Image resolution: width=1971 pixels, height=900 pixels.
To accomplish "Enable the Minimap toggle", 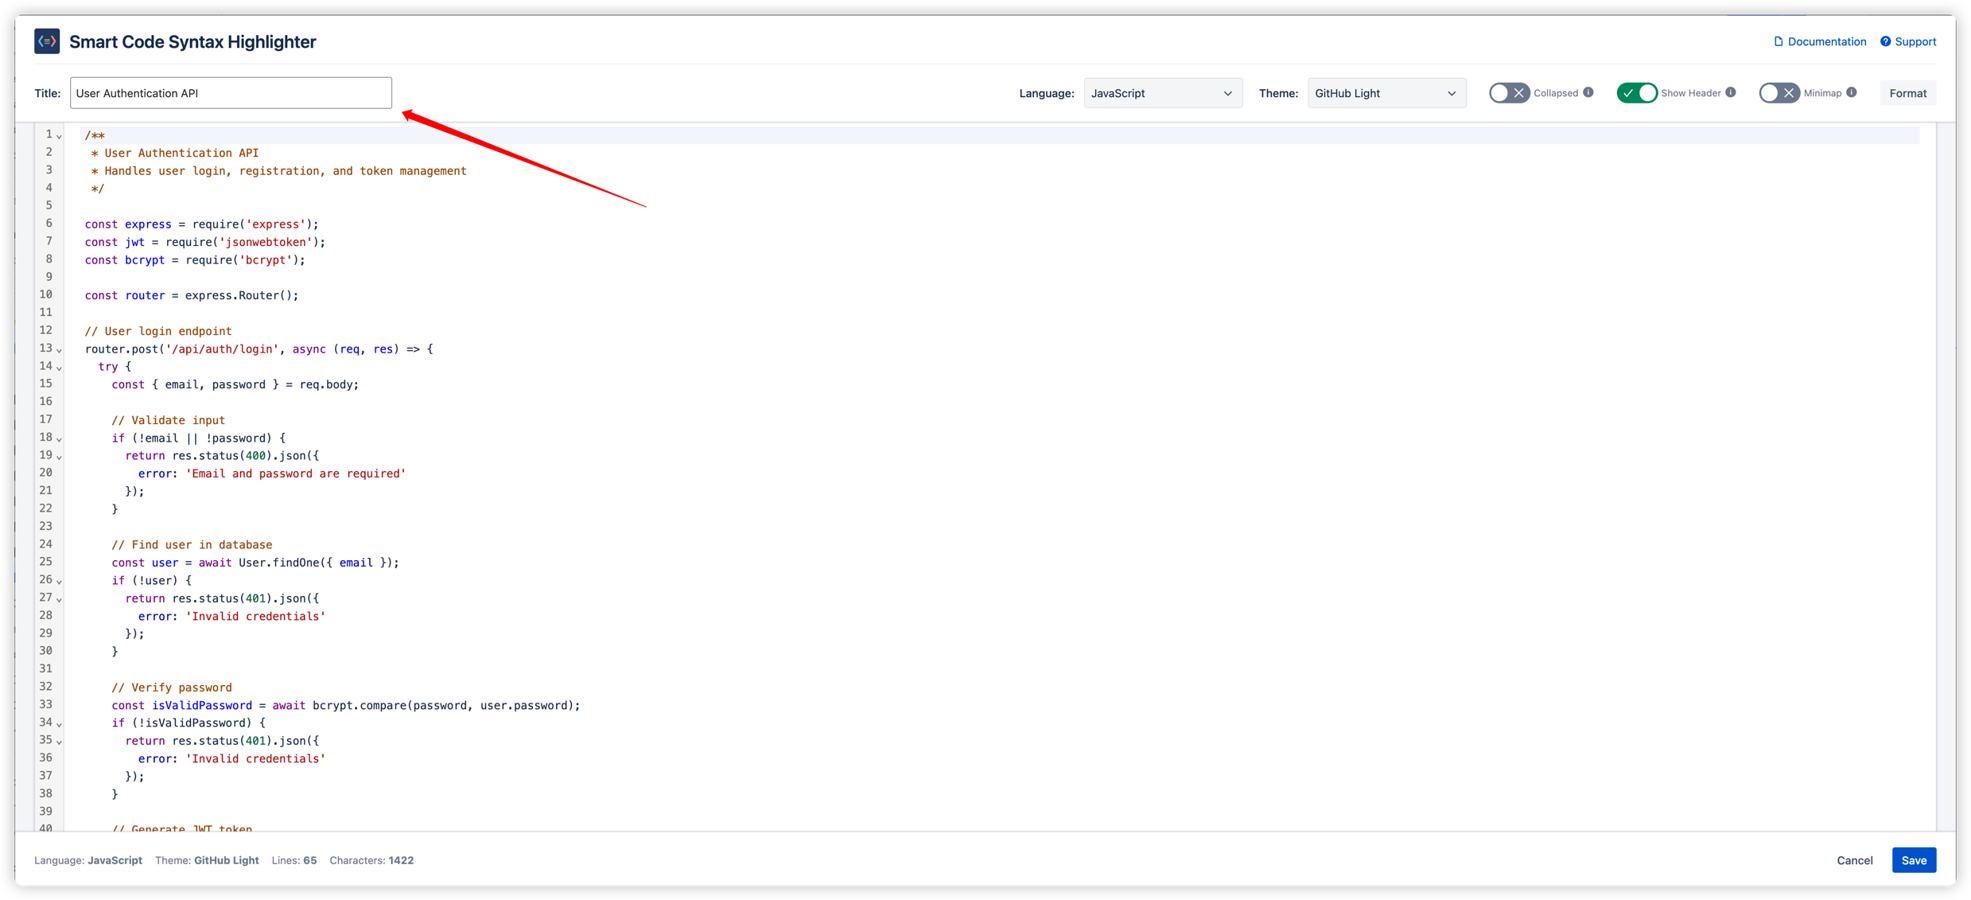I will [x=1779, y=92].
